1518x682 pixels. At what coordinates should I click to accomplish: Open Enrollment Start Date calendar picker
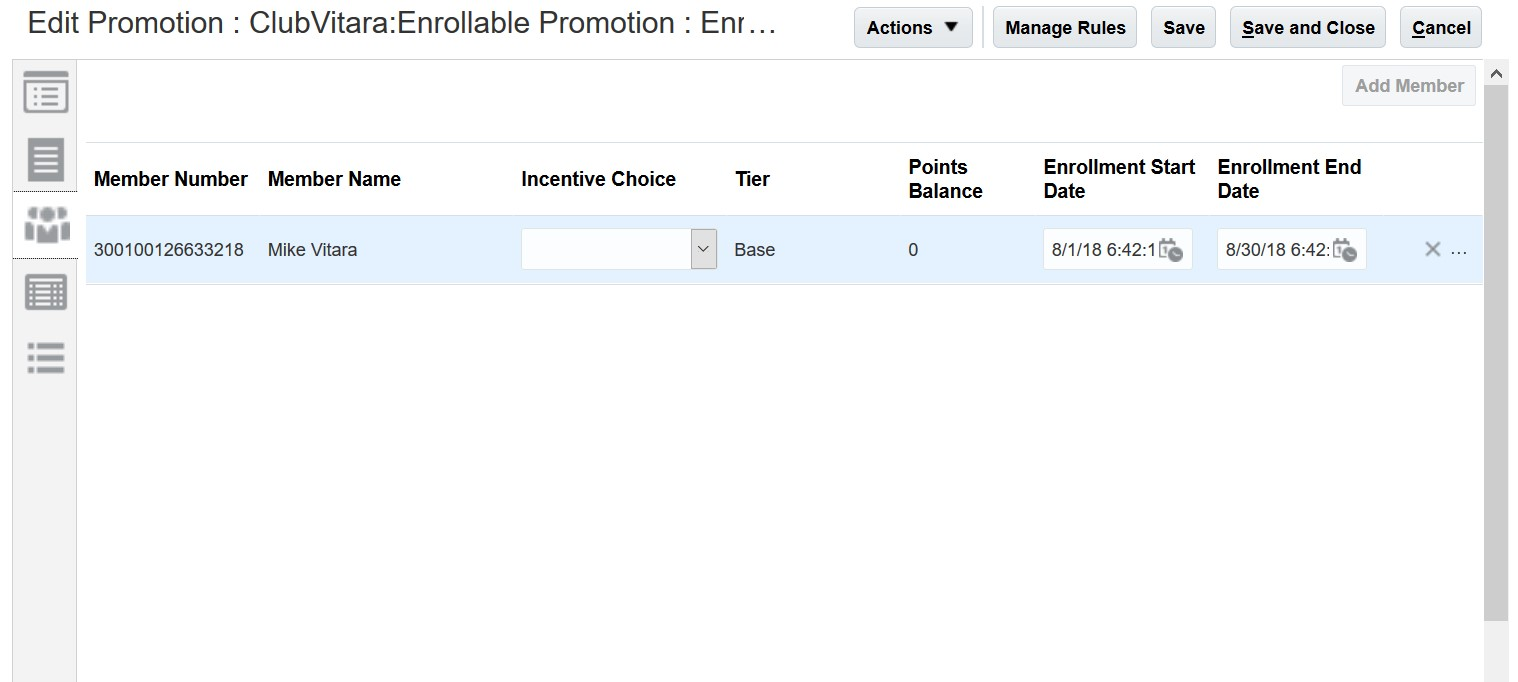click(1171, 250)
